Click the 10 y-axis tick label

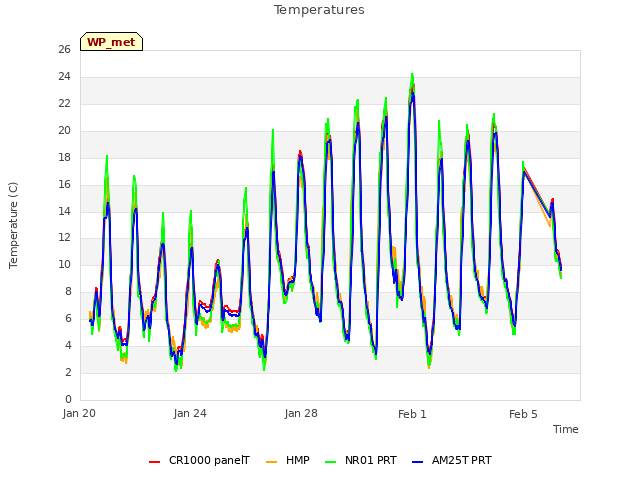(64, 264)
